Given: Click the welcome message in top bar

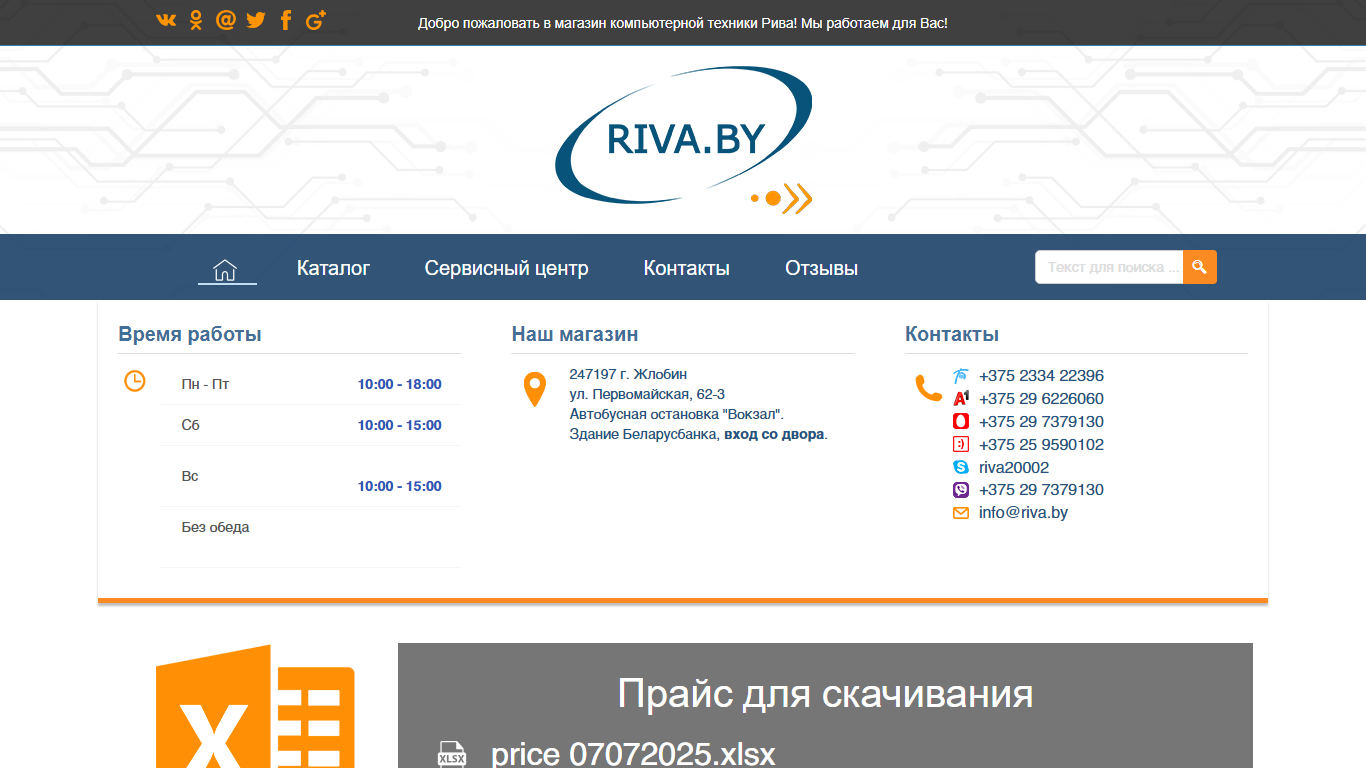Looking at the screenshot, I should pyautogui.click(x=683, y=22).
